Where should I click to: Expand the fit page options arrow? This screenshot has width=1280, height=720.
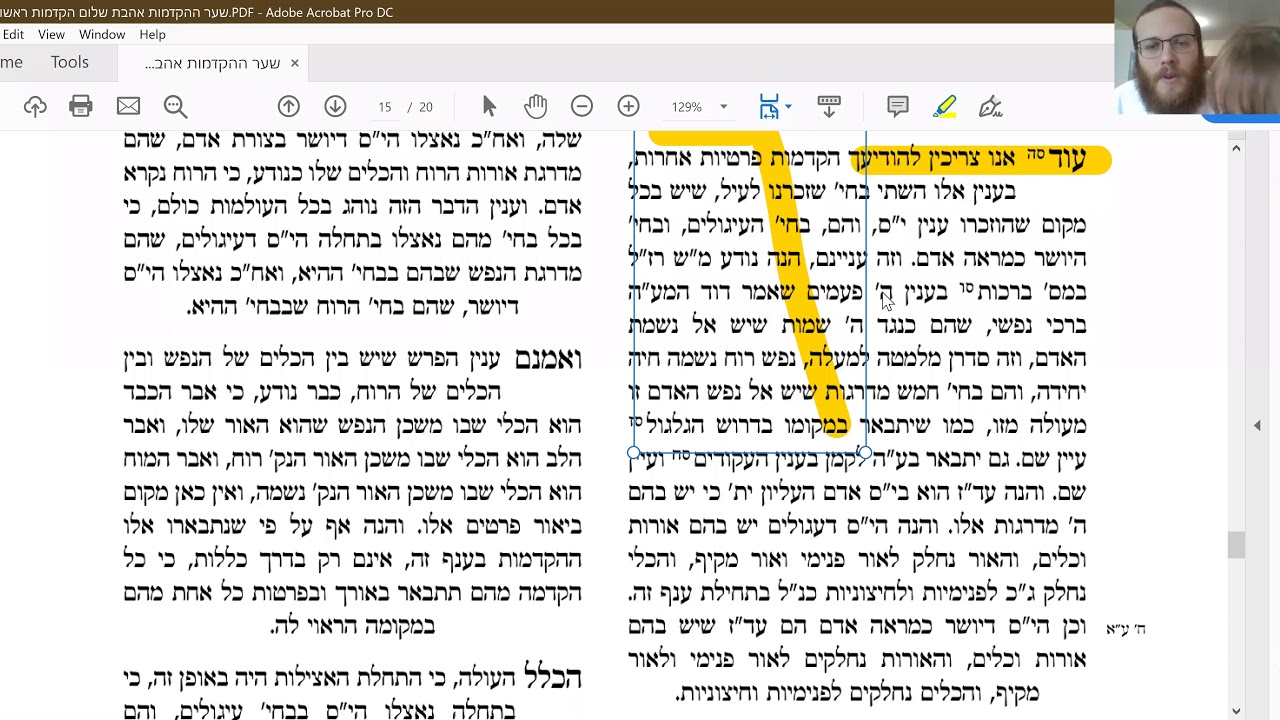pyautogui.click(x=788, y=107)
